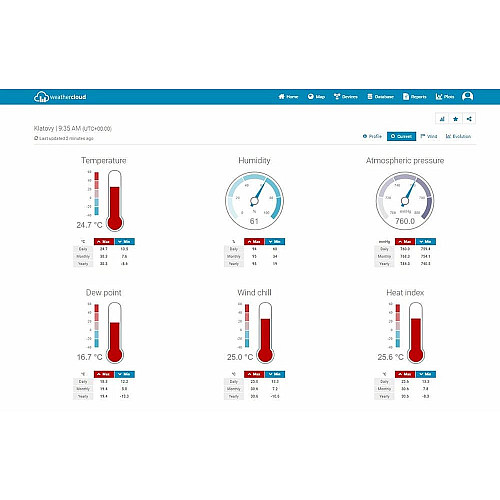Open the Map view
This screenshot has width=500, height=500.
point(316,97)
